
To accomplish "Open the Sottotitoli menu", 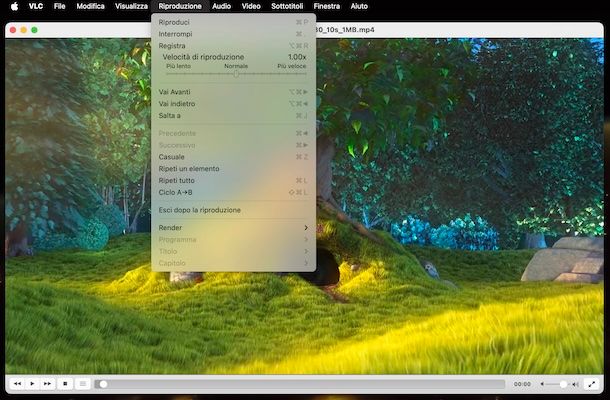I will 287,6.
